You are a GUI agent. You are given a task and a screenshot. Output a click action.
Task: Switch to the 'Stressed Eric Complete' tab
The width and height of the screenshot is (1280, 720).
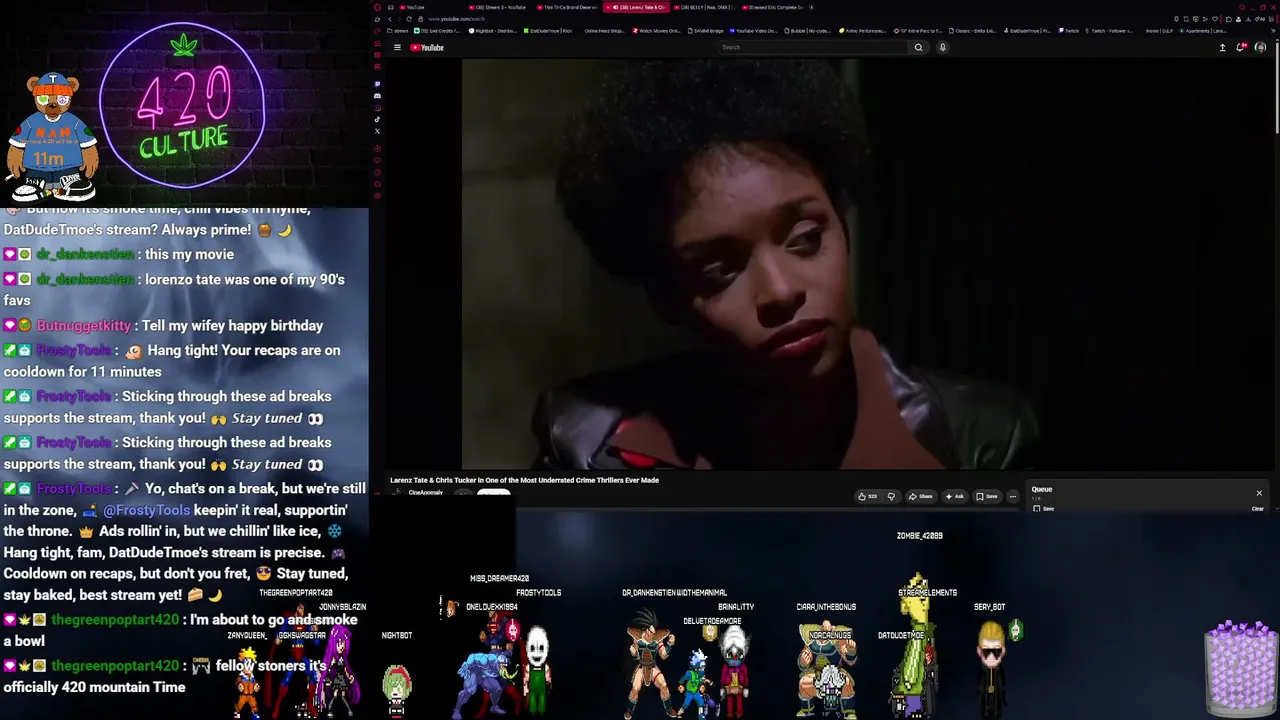tap(773, 7)
